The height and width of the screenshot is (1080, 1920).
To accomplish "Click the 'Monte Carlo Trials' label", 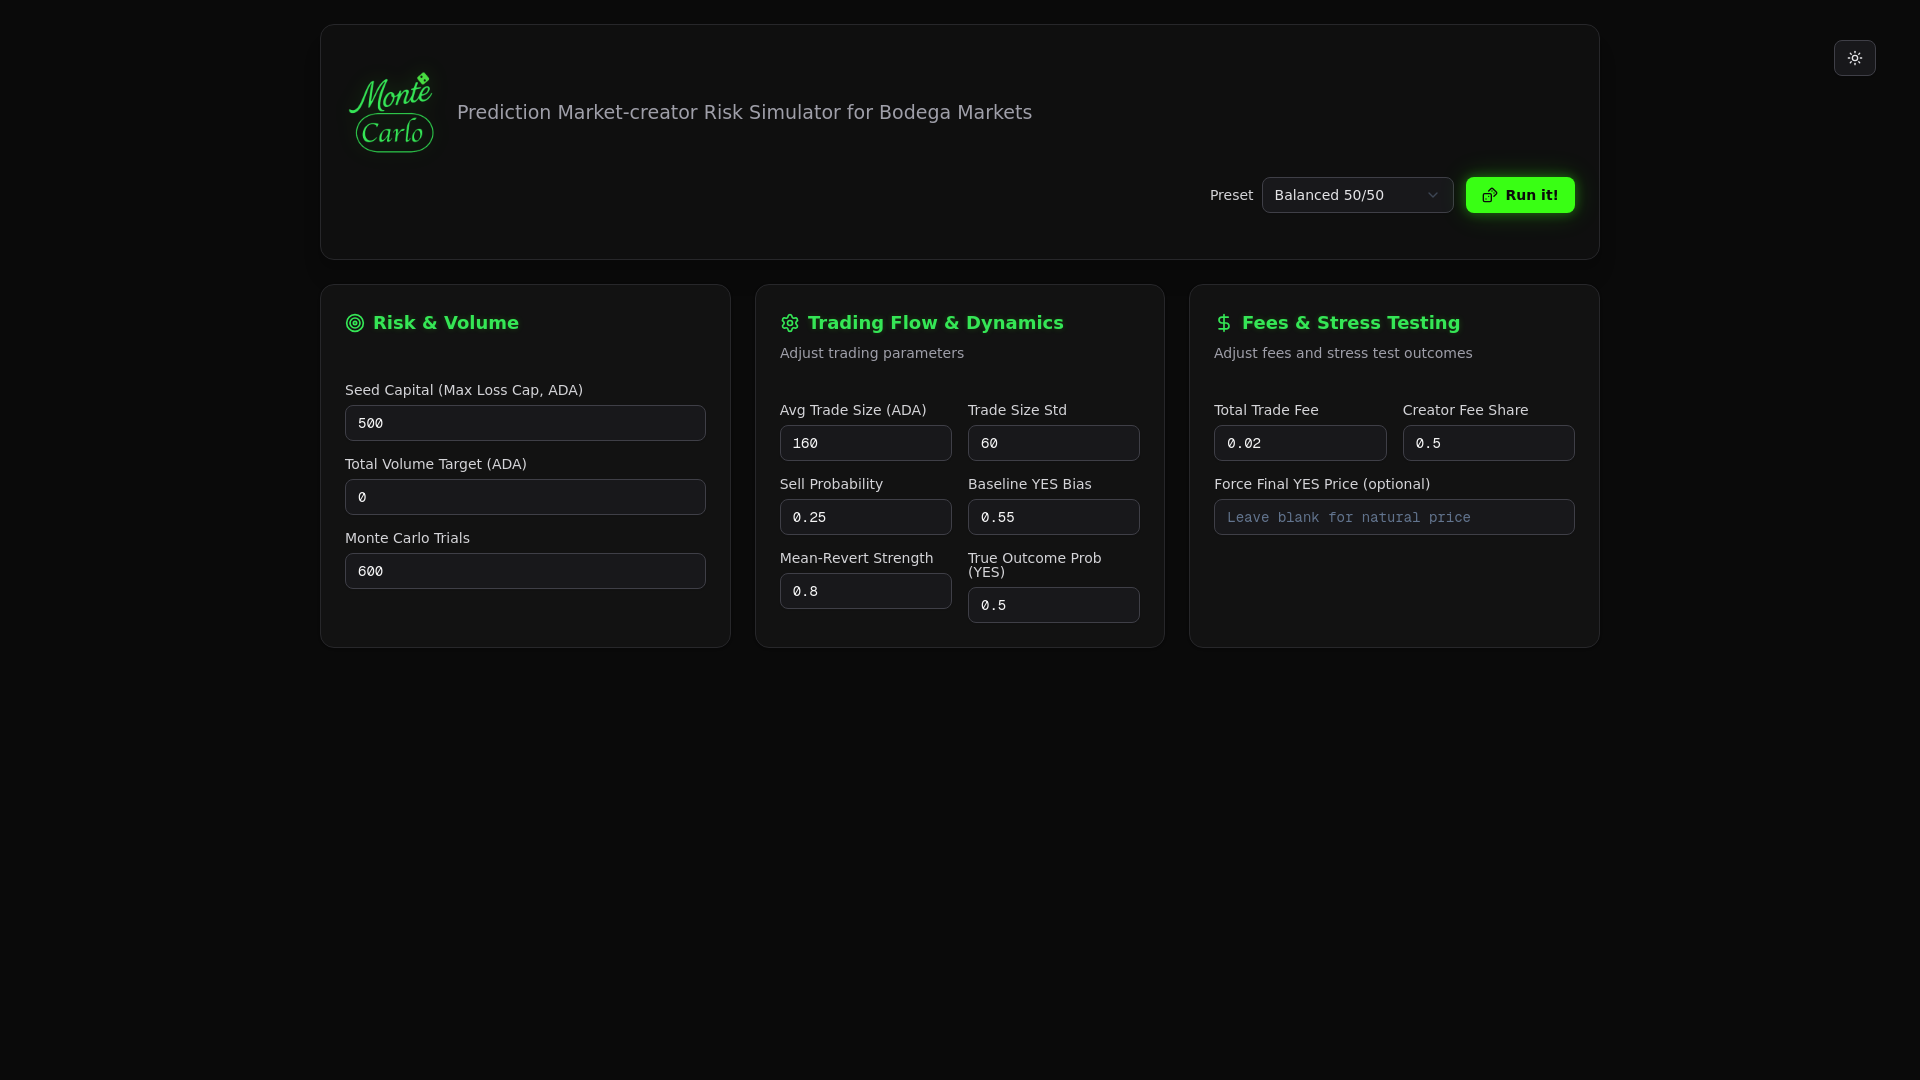I will coord(407,538).
